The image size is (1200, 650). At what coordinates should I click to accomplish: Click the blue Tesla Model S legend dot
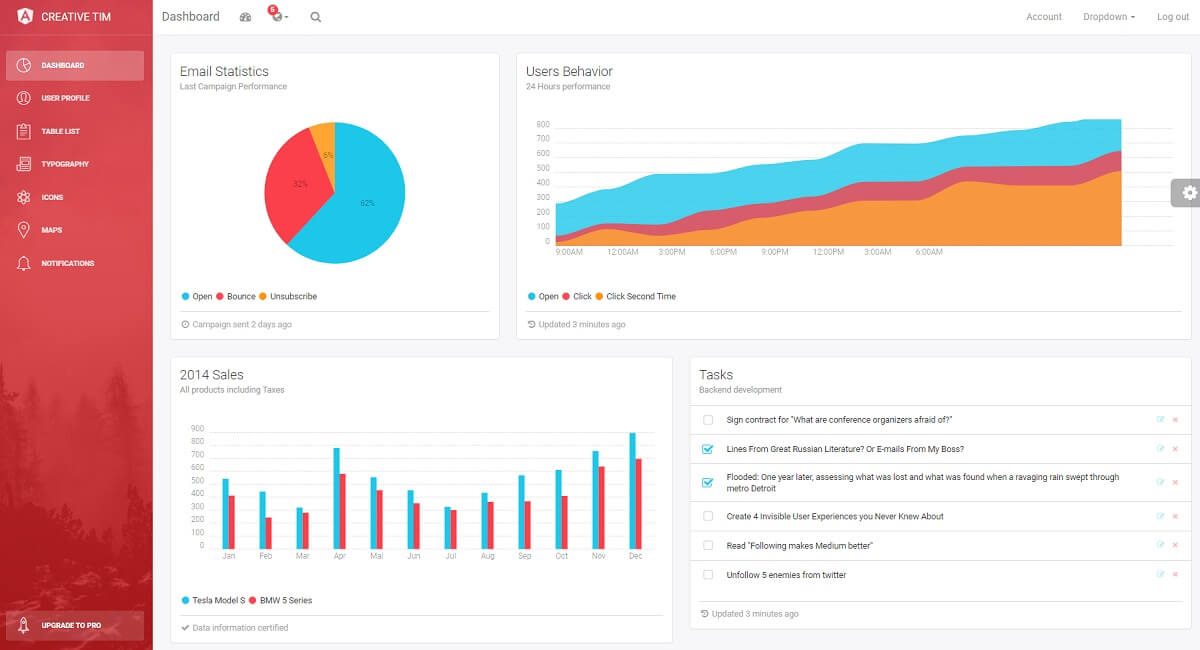[185, 601]
